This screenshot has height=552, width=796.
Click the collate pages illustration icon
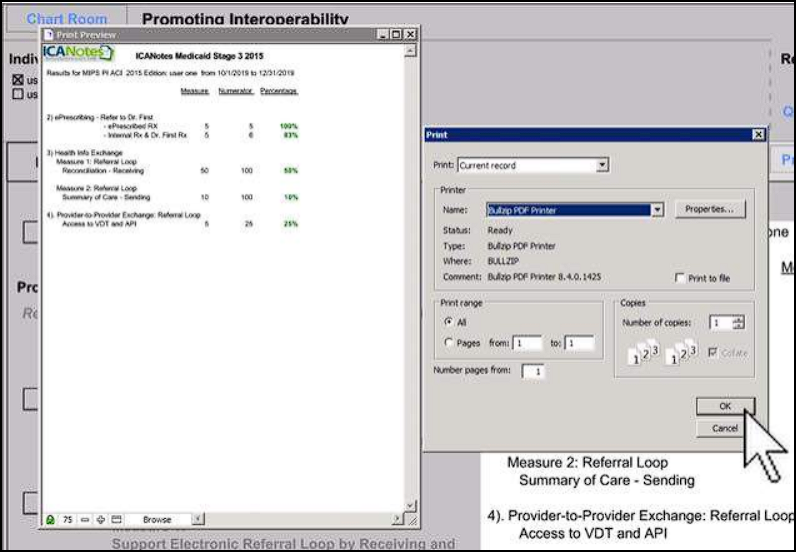(662, 352)
